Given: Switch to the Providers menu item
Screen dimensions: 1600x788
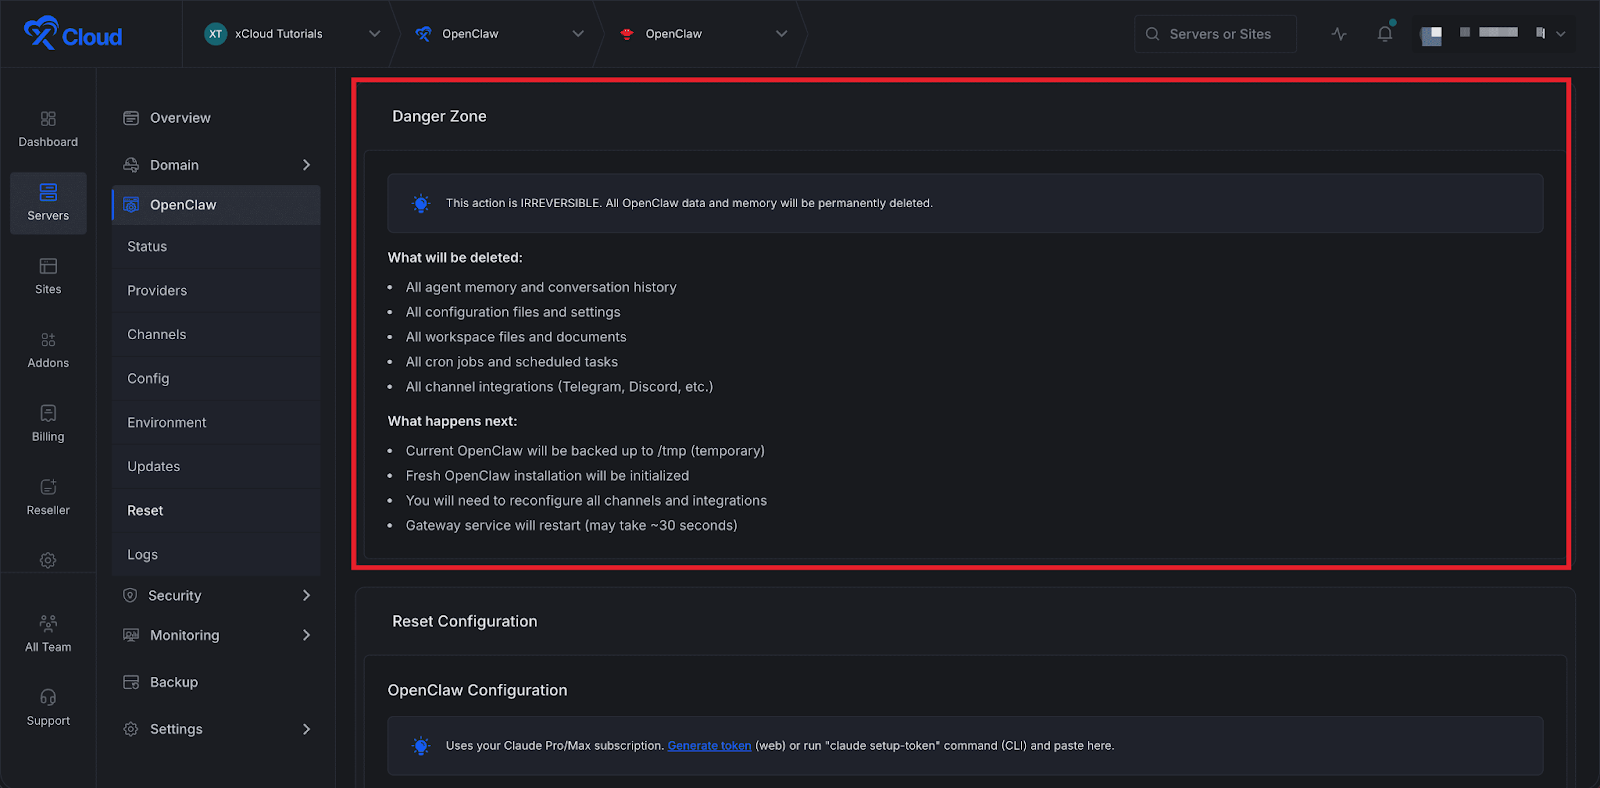Looking at the screenshot, I should 157,291.
